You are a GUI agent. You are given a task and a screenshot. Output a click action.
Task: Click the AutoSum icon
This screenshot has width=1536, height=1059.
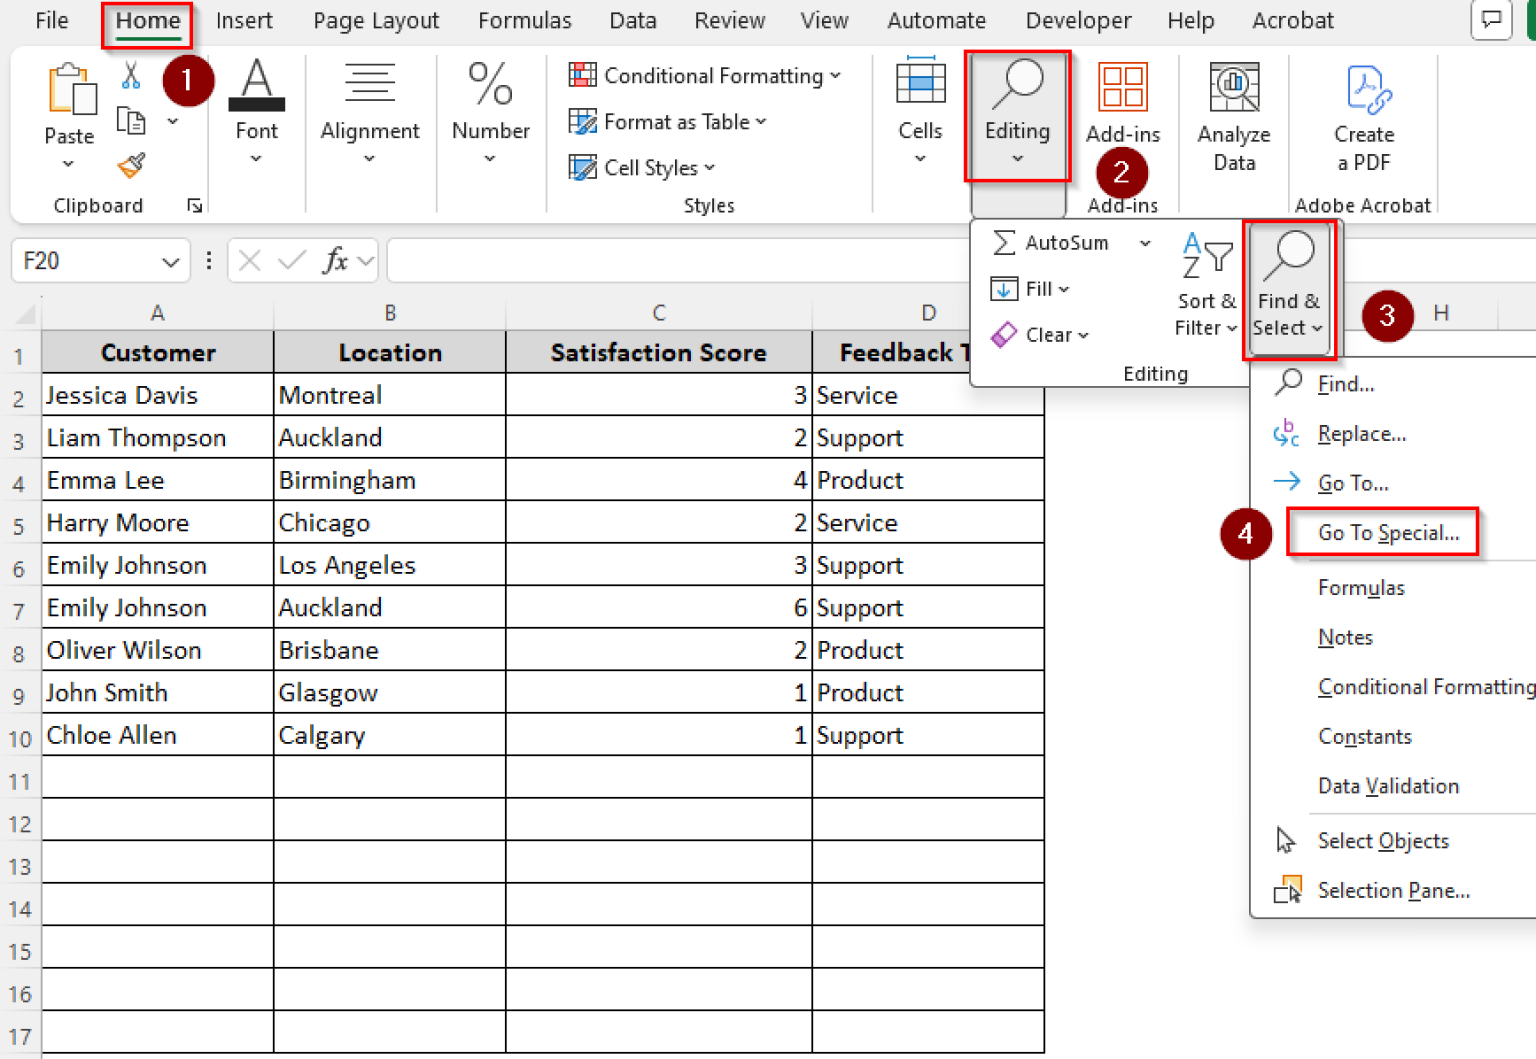tap(1003, 242)
